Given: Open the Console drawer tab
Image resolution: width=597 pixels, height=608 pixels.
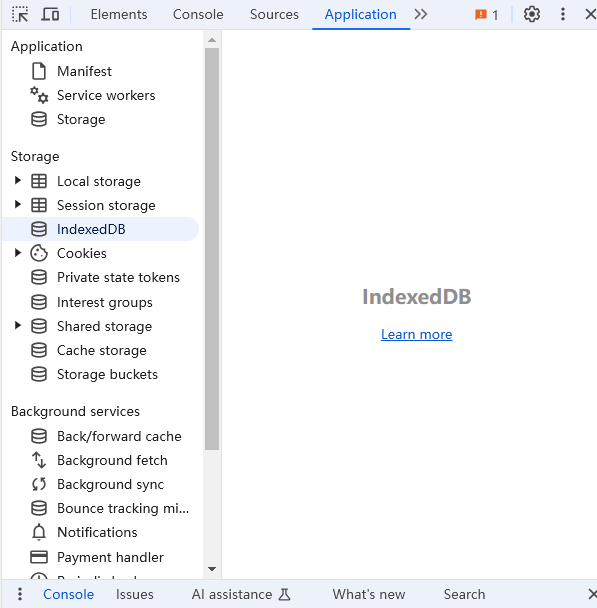Looking at the screenshot, I should pyautogui.click(x=69, y=594).
